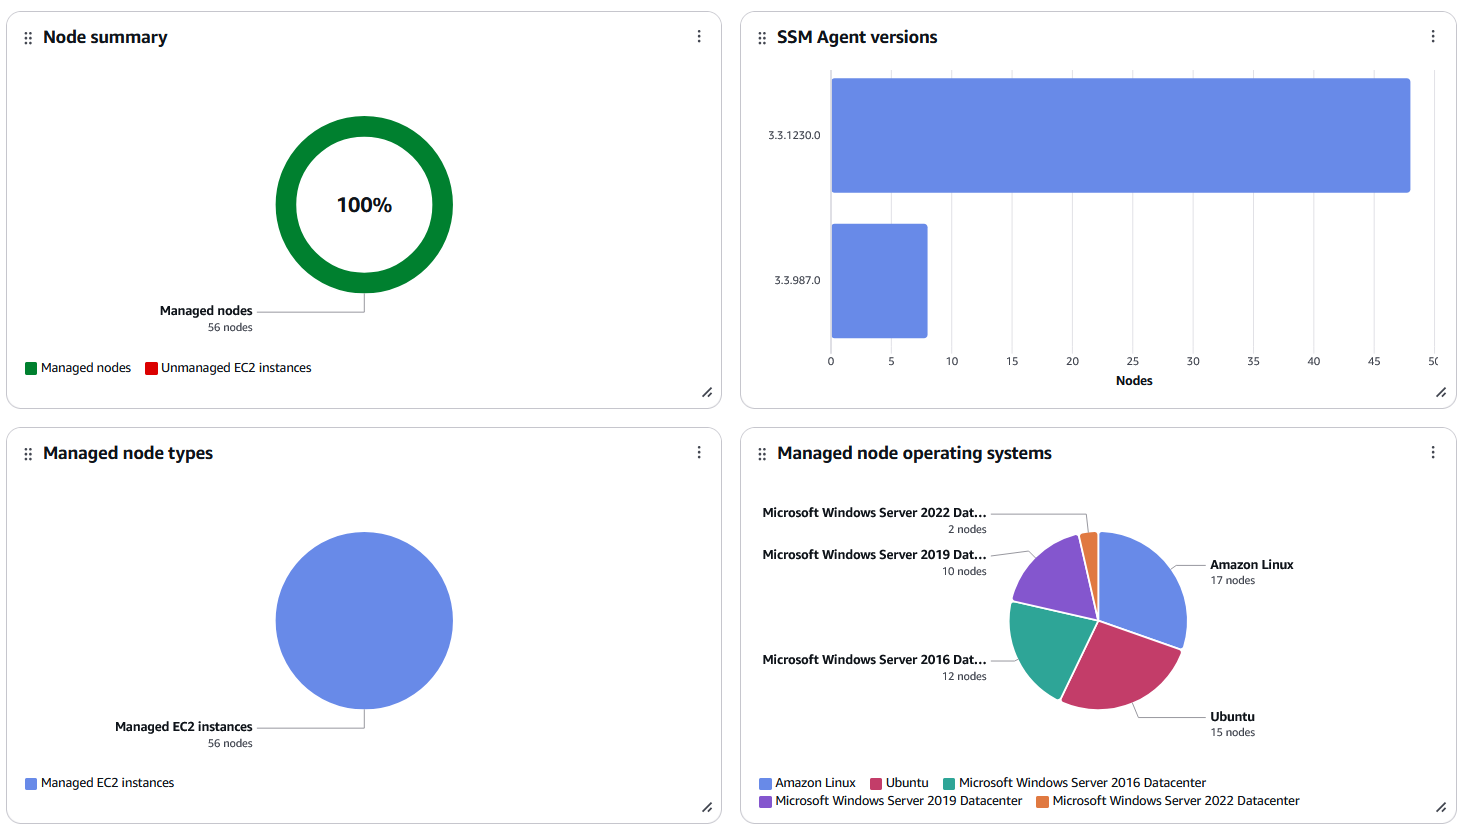
Task: Click the Ubuntu 15 nodes label
Action: (x=1233, y=724)
